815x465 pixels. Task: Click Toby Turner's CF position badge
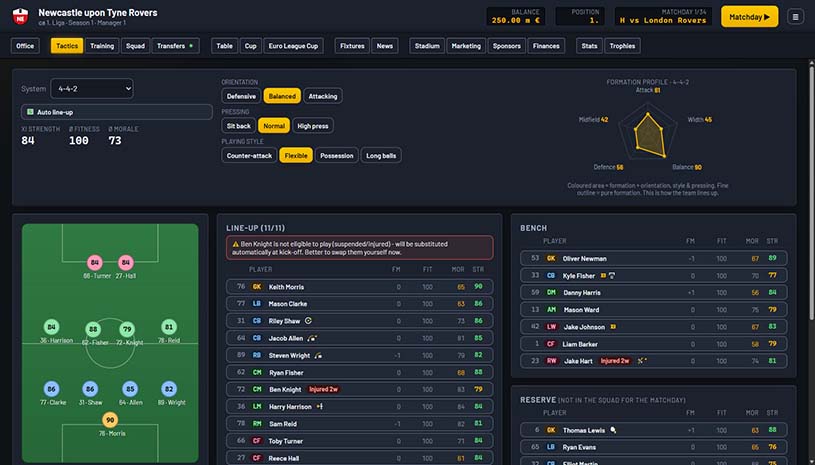(x=257, y=441)
